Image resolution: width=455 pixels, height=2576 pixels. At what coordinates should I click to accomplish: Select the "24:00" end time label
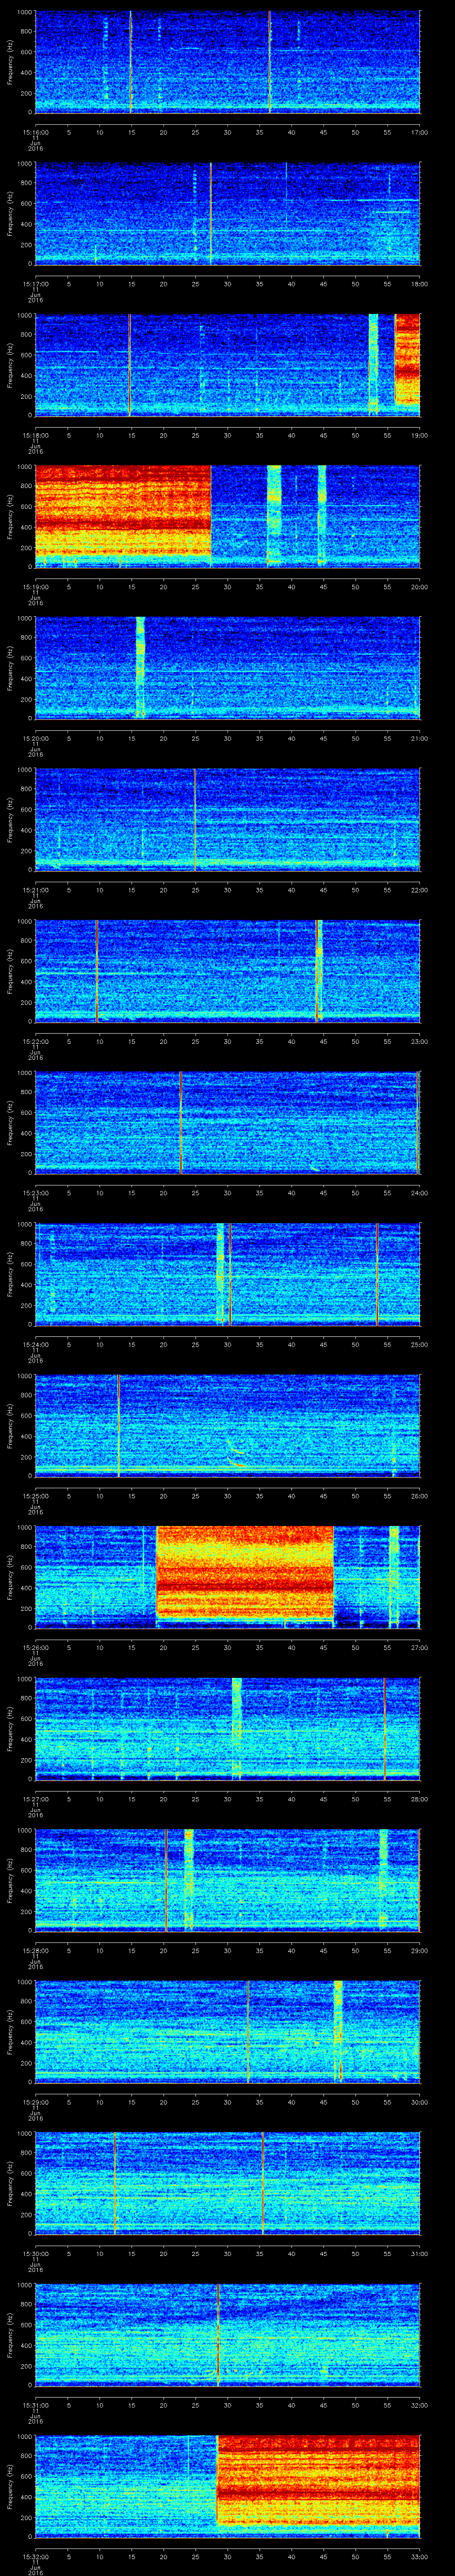click(x=419, y=1192)
